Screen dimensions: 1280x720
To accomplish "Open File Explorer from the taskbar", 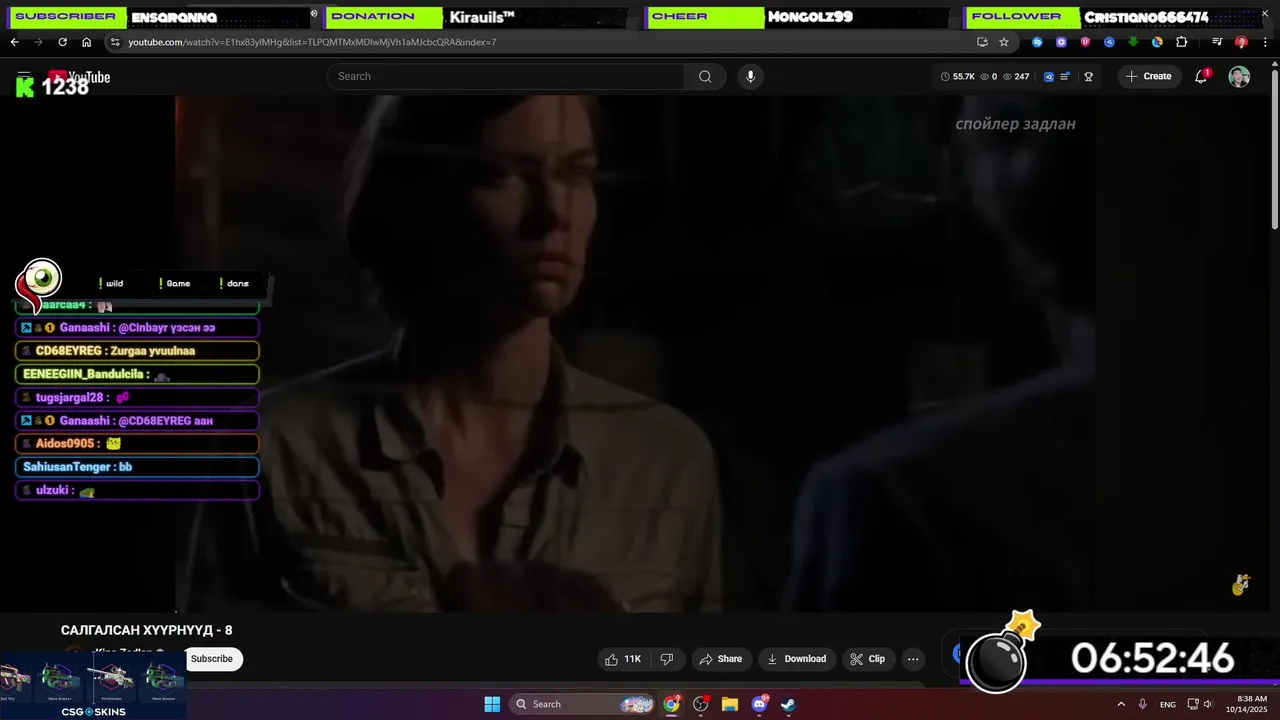I will coord(730,704).
